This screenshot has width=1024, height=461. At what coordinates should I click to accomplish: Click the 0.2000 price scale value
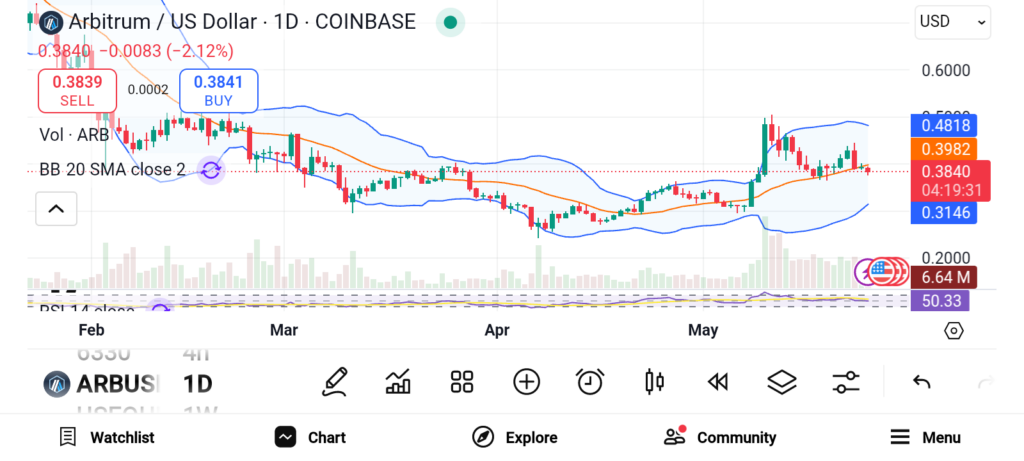(x=946, y=258)
